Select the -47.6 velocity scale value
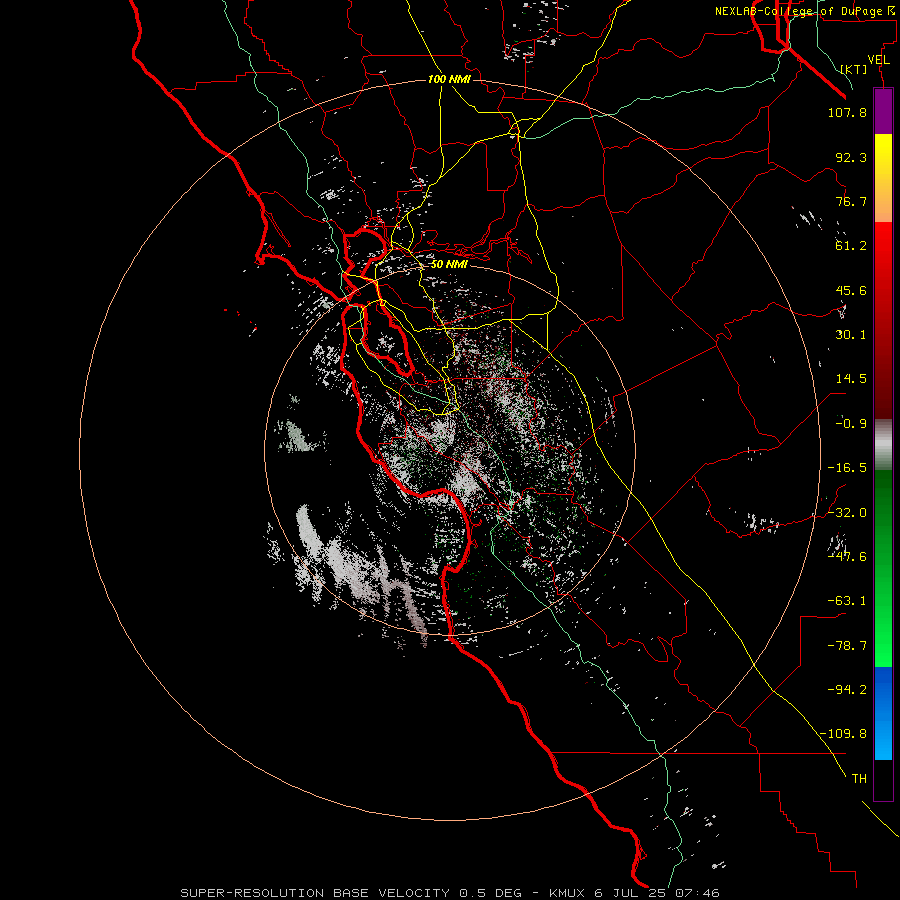 click(847, 557)
